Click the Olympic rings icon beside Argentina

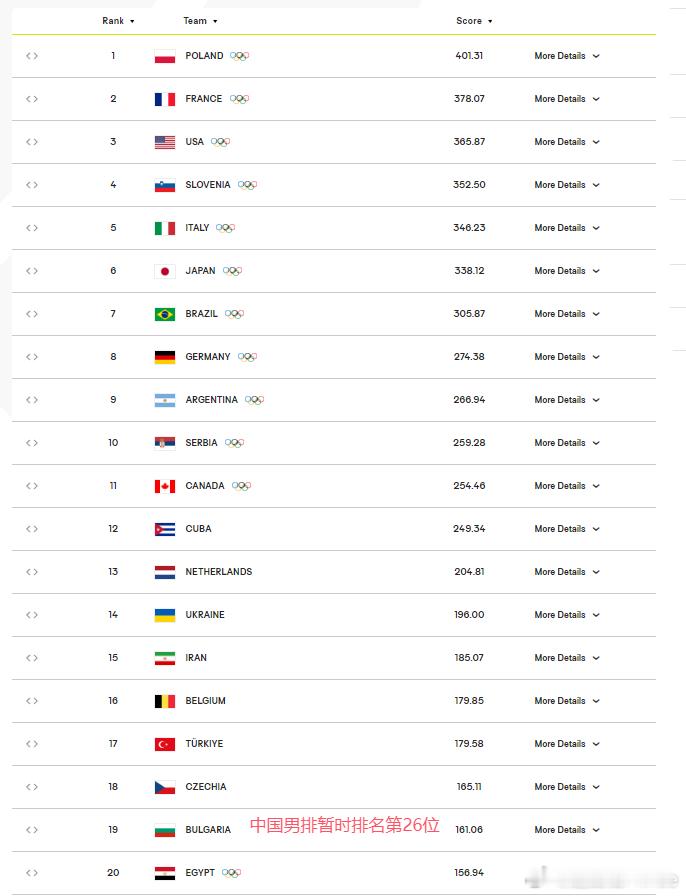tap(254, 399)
